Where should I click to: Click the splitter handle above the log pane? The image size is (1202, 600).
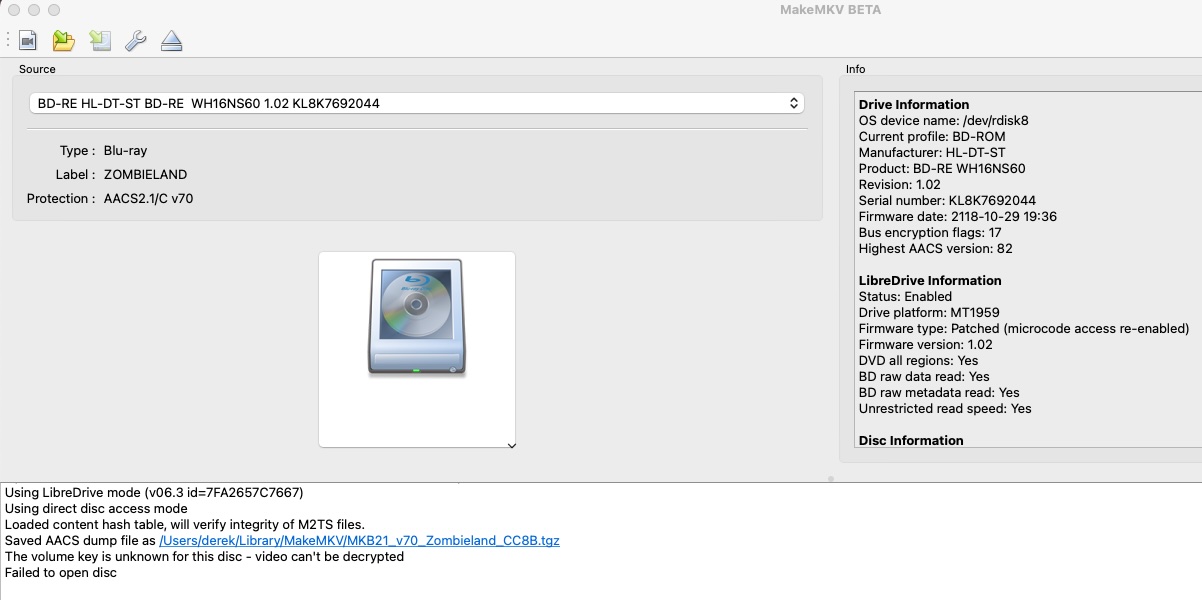click(830, 479)
